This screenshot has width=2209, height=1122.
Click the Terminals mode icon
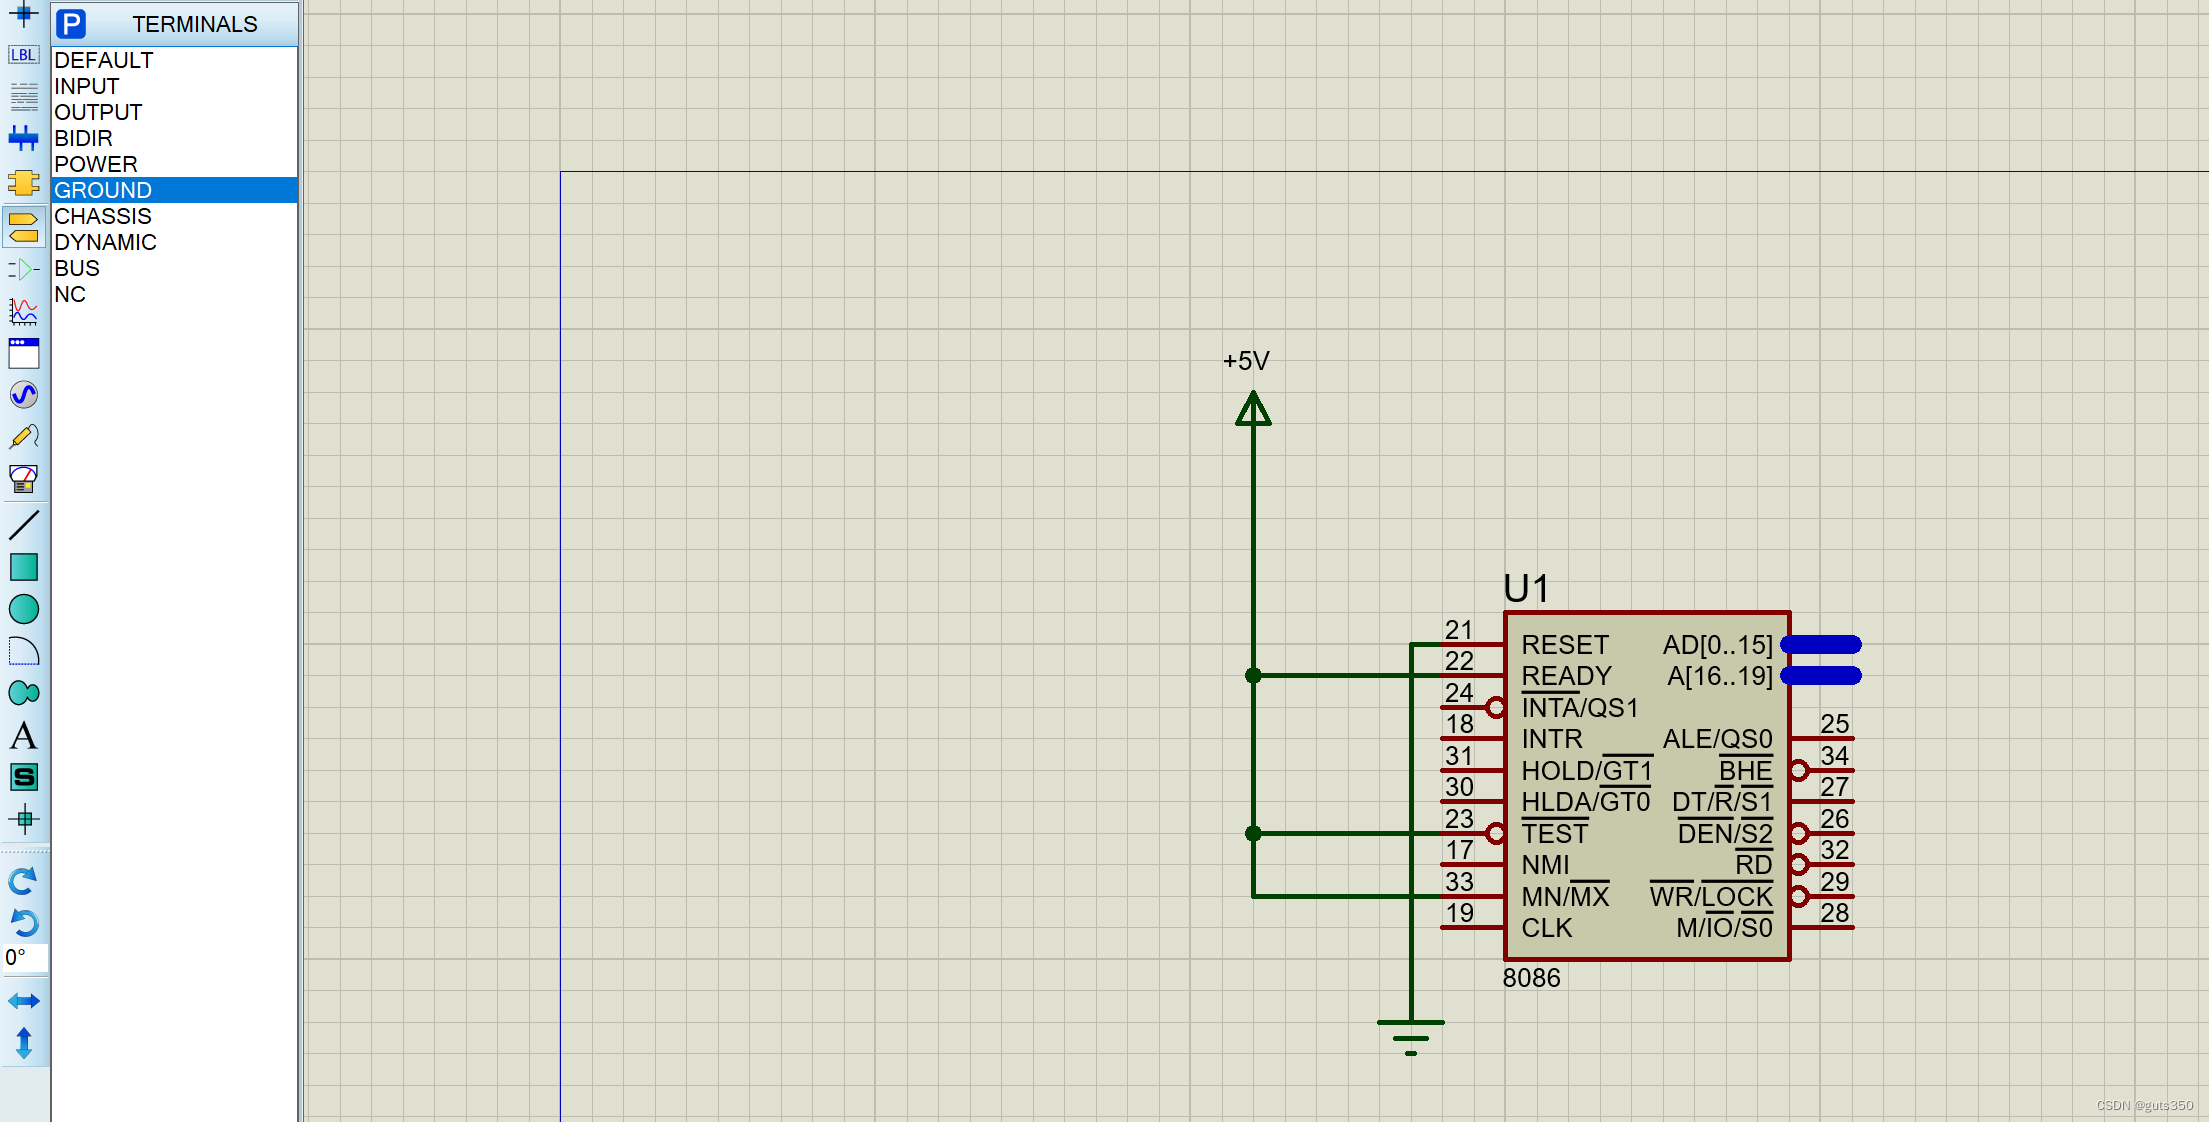pos(23,226)
